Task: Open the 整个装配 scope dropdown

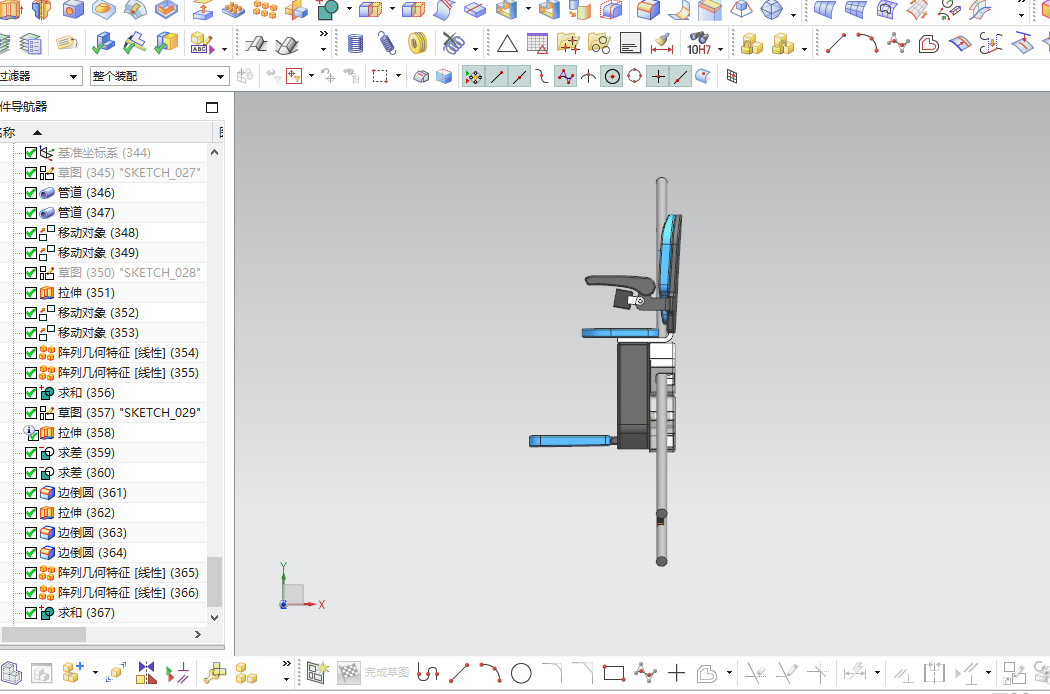Action: 159,76
